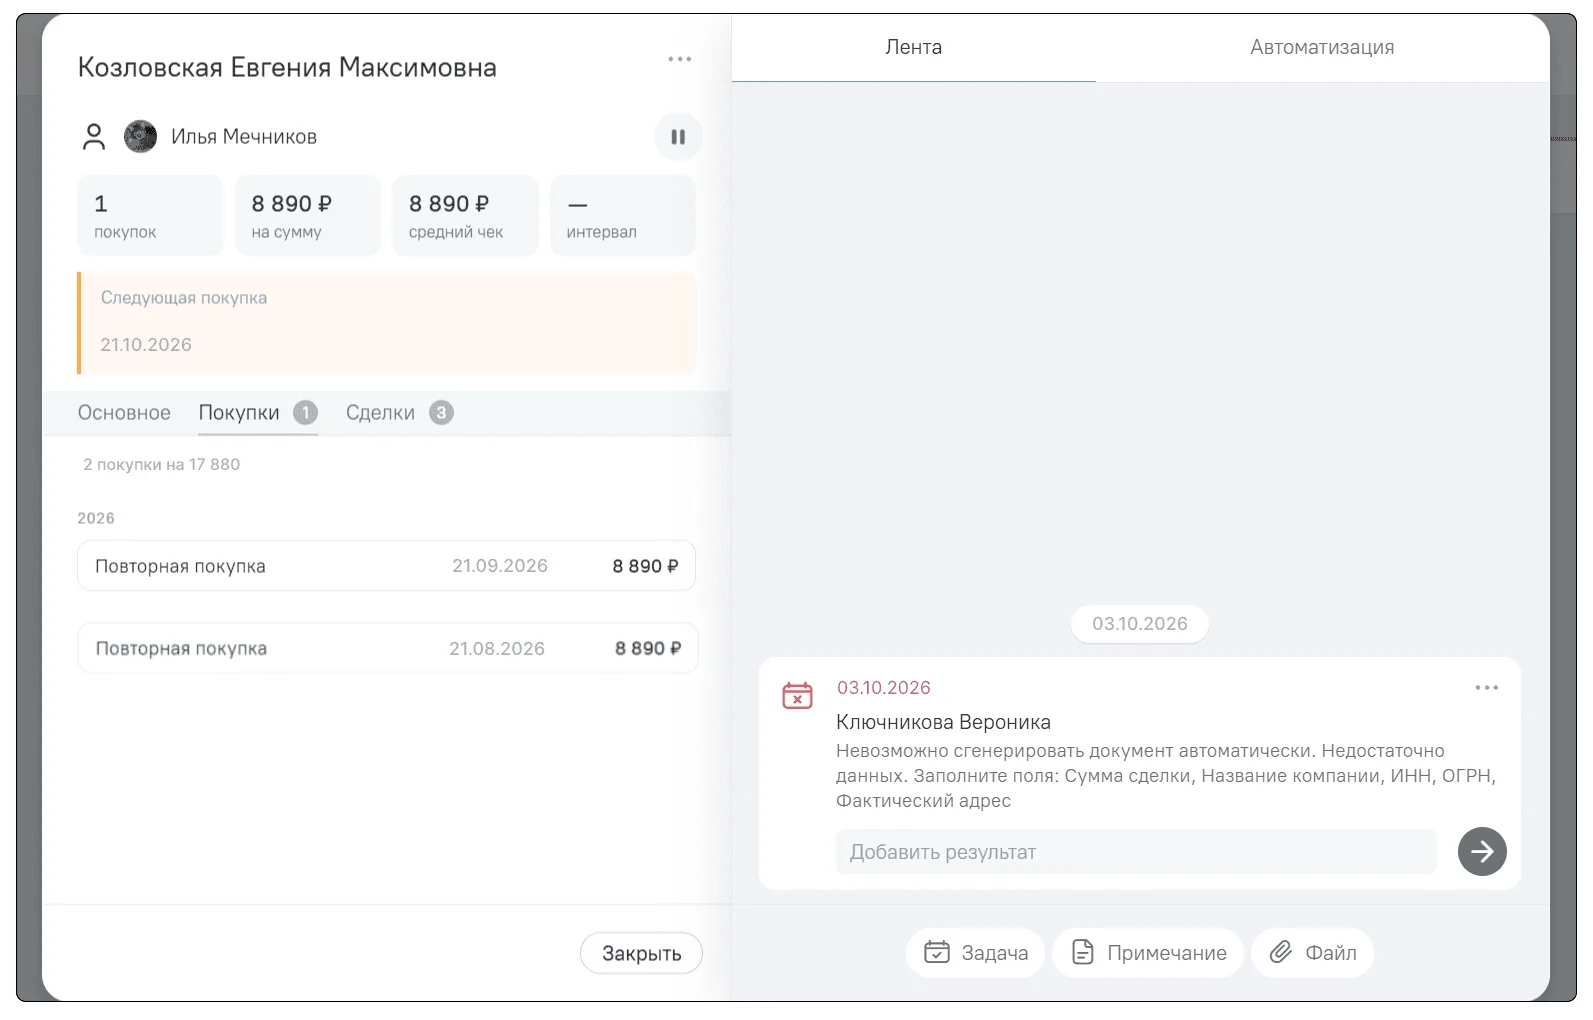The image size is (1593, 1020).
Task: Click the red 03.10.2026 task due date
Action: (x=884, y=688)
